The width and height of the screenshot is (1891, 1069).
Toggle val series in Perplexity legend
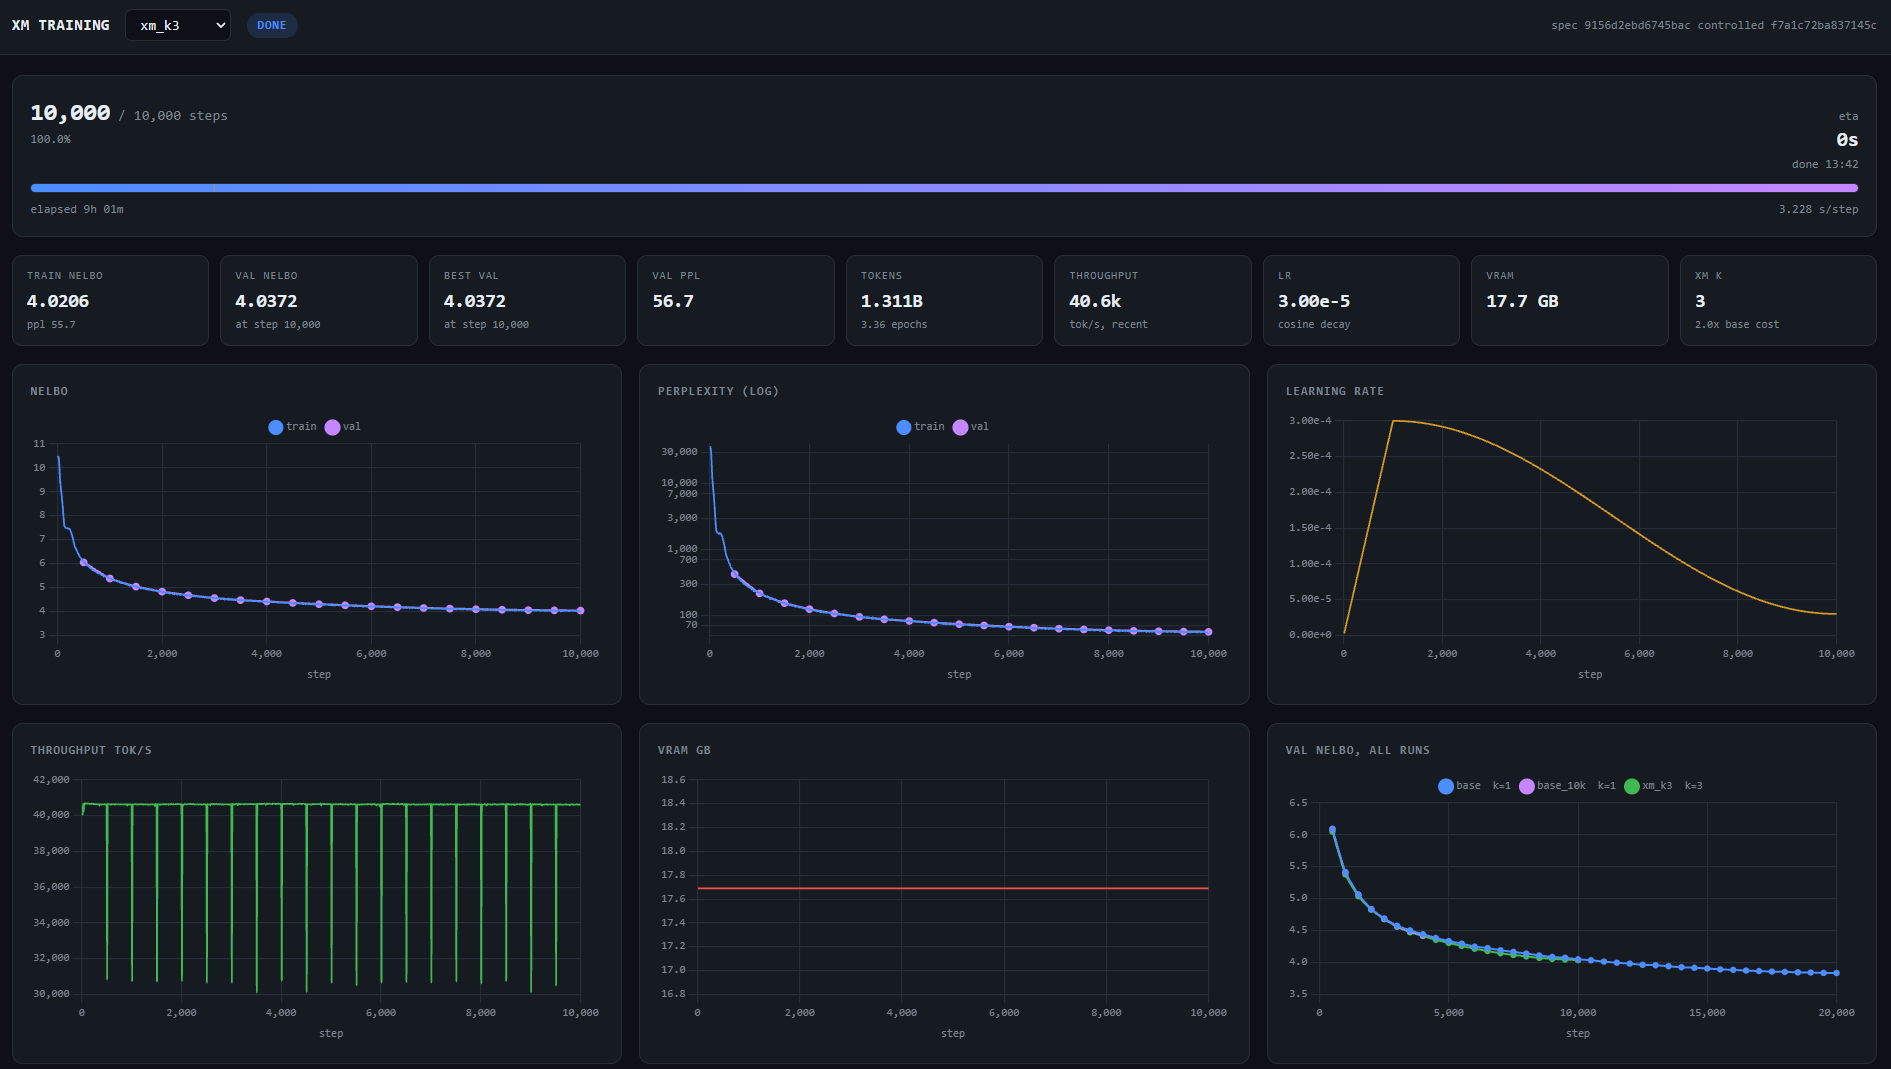[971, 427]
